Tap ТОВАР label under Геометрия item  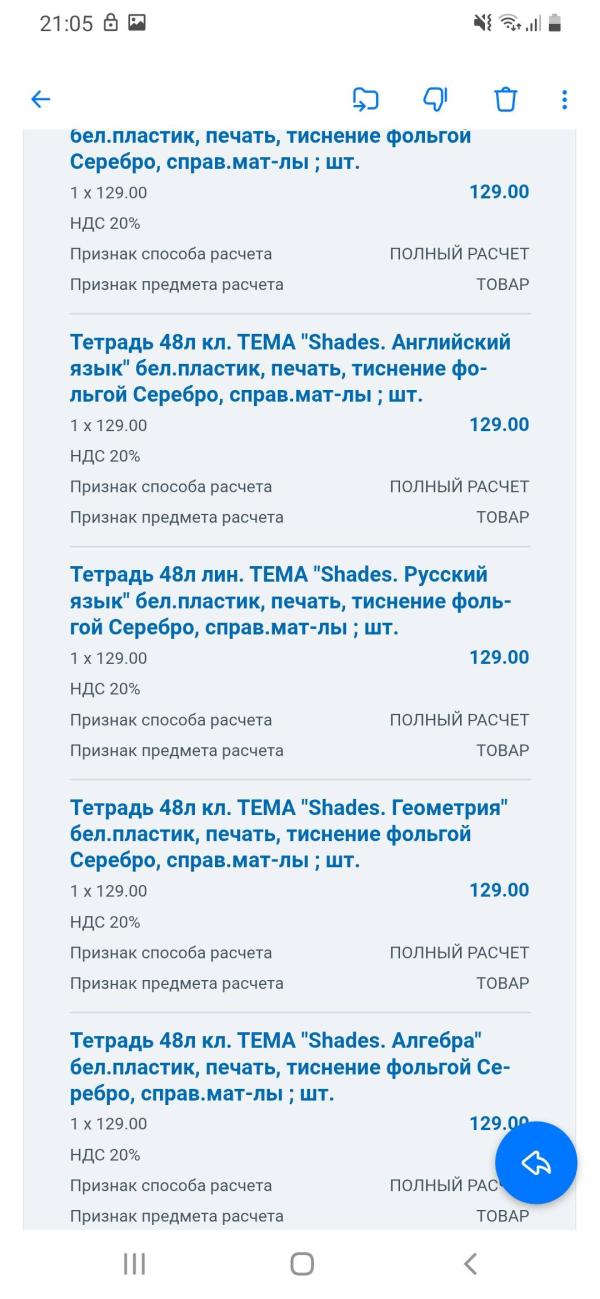(503, 983)
